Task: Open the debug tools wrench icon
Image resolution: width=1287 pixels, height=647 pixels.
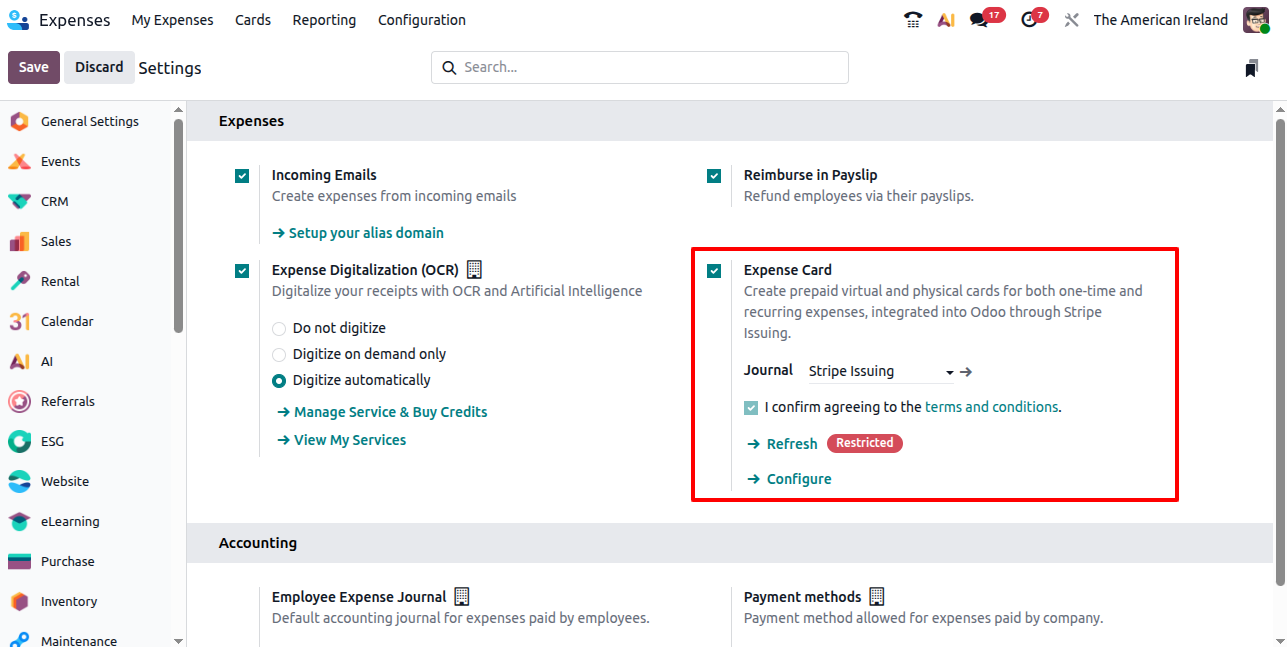Action: [1071, 20]
